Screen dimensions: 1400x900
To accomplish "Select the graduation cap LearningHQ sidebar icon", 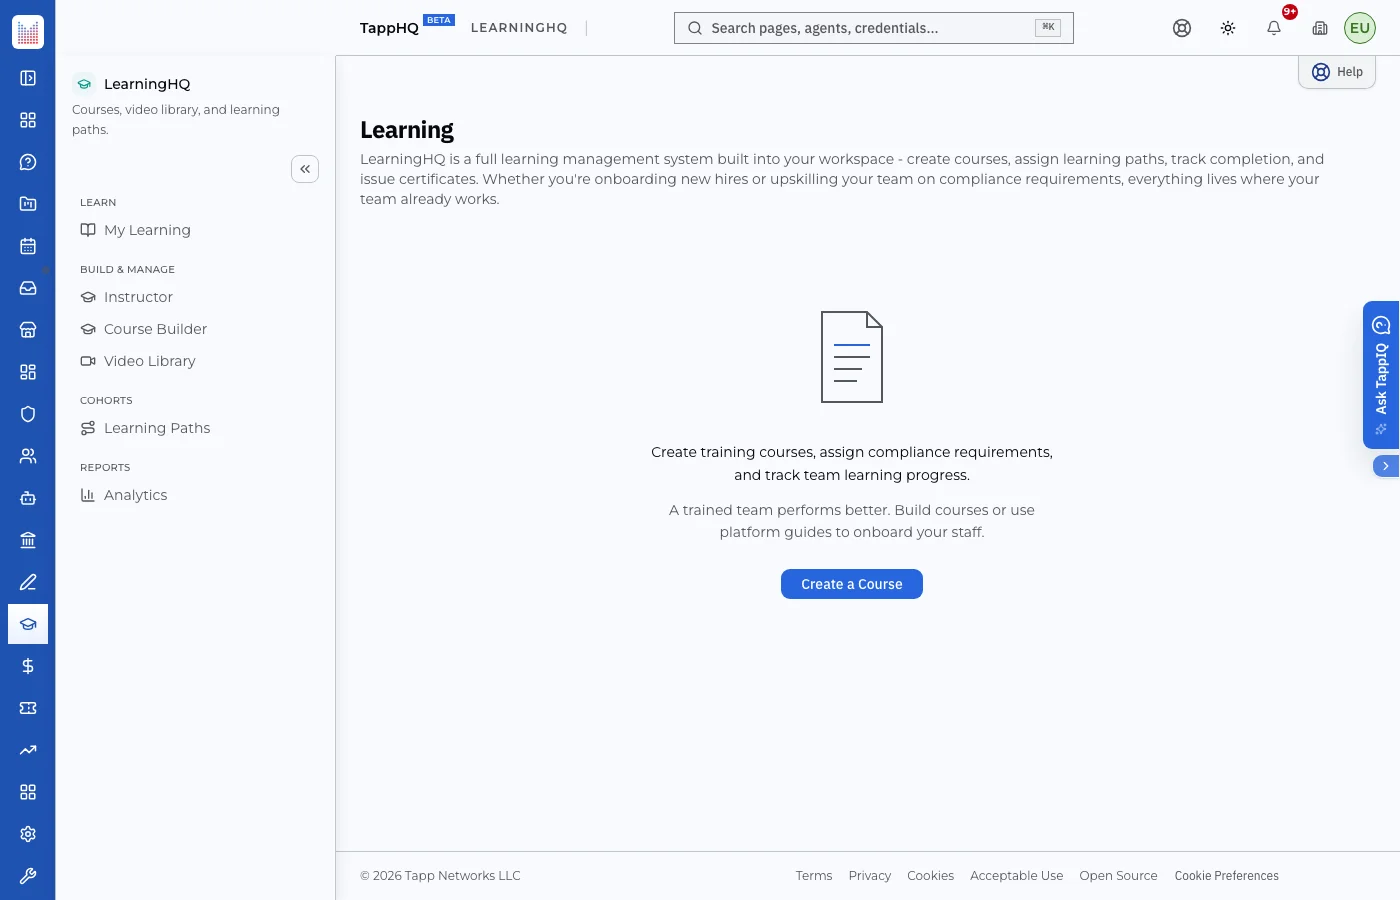I will pos(28,624).
